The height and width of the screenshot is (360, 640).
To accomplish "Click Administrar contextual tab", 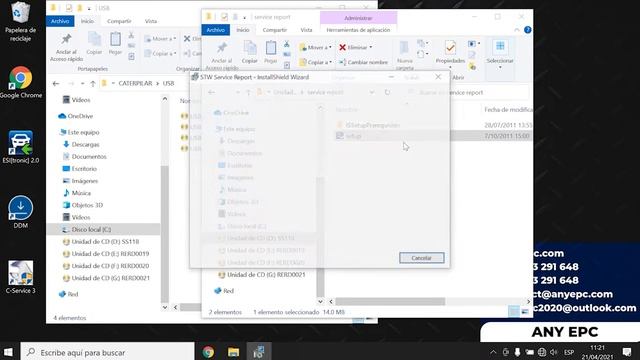I will click(x=358, y=18).
